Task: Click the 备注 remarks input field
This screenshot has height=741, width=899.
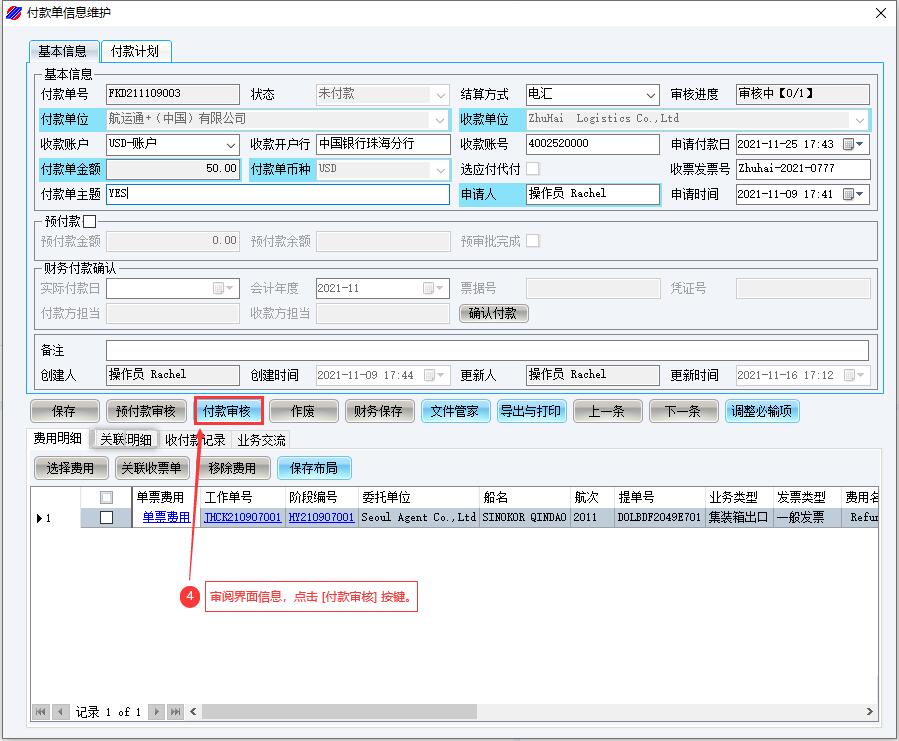Action: (487, 351)
